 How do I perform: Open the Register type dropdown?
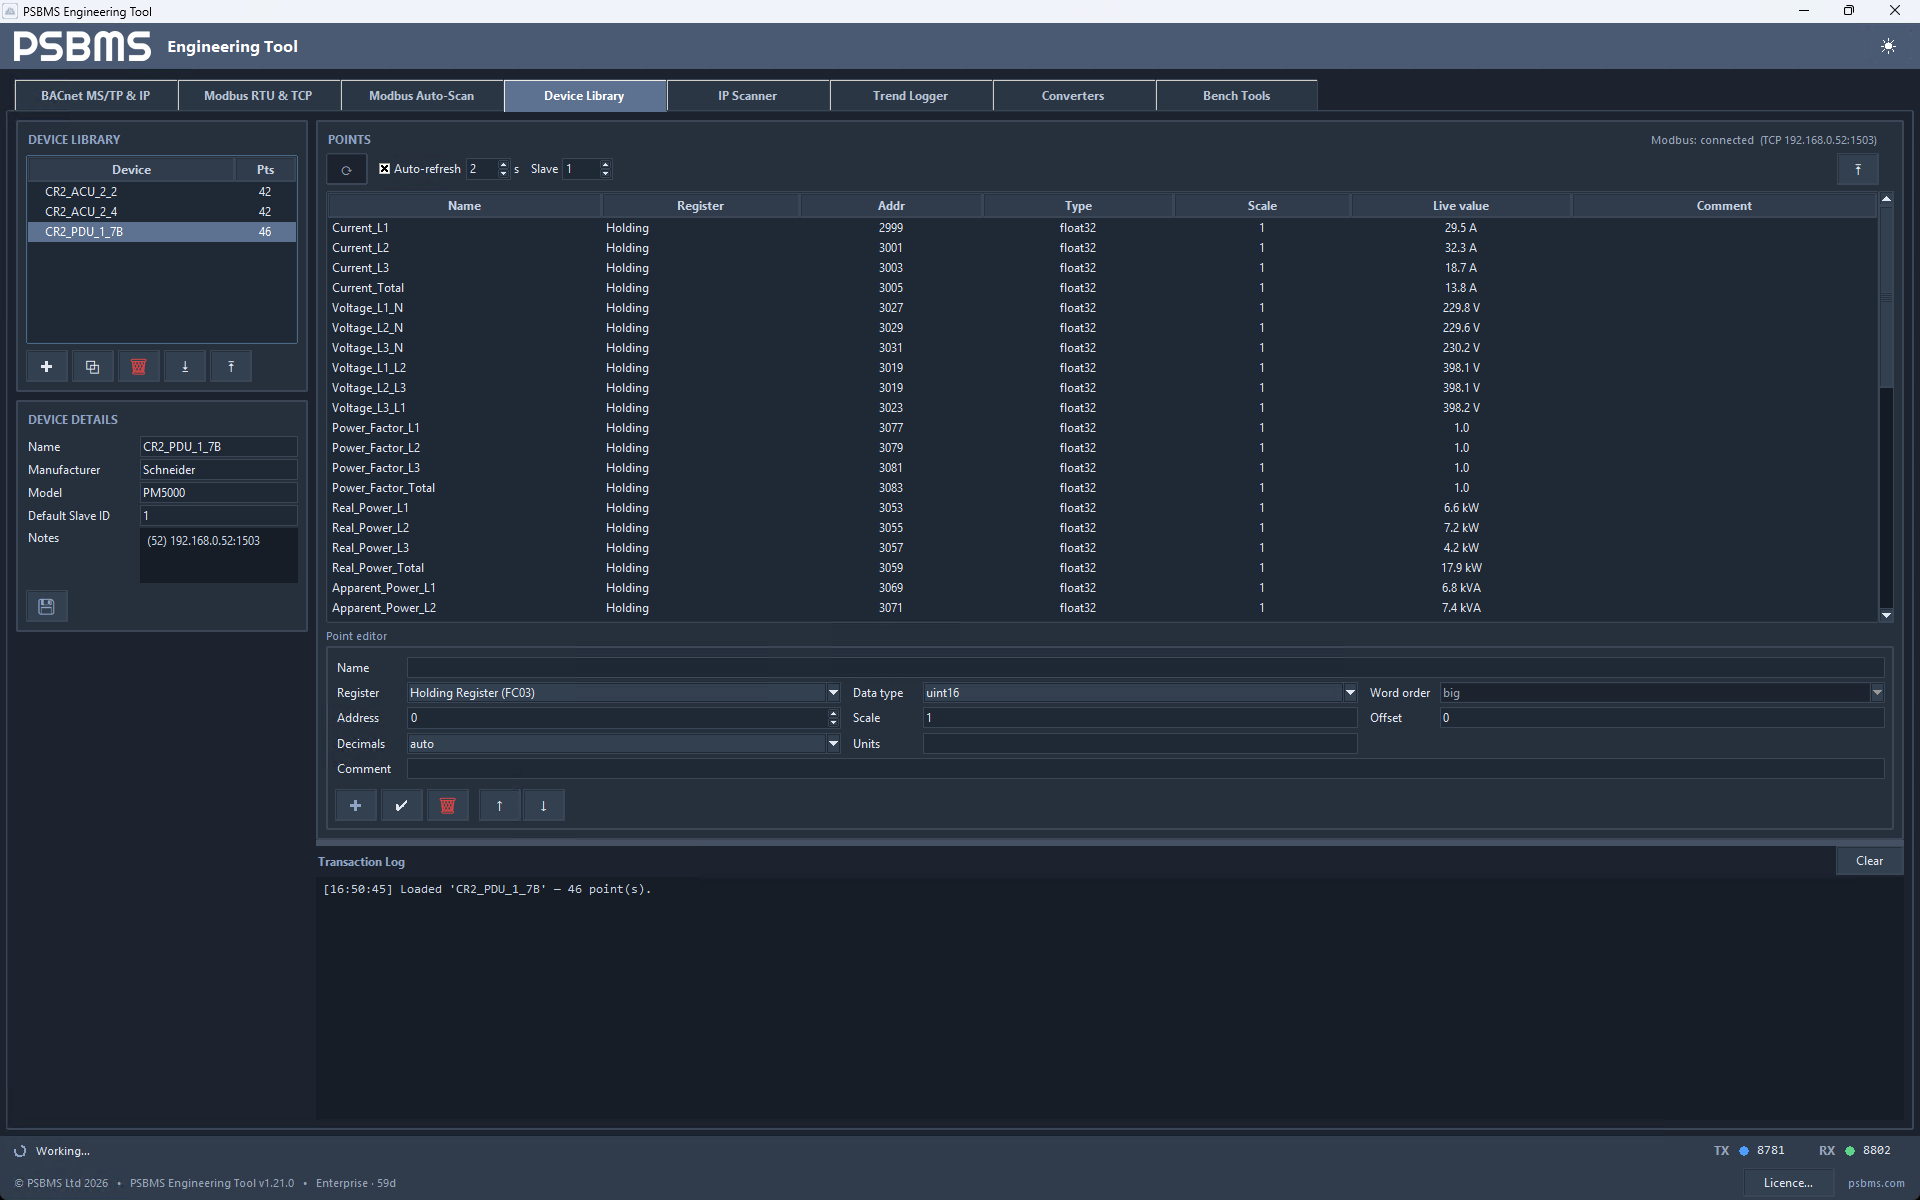pyautogui.click(x=833, y=692)
